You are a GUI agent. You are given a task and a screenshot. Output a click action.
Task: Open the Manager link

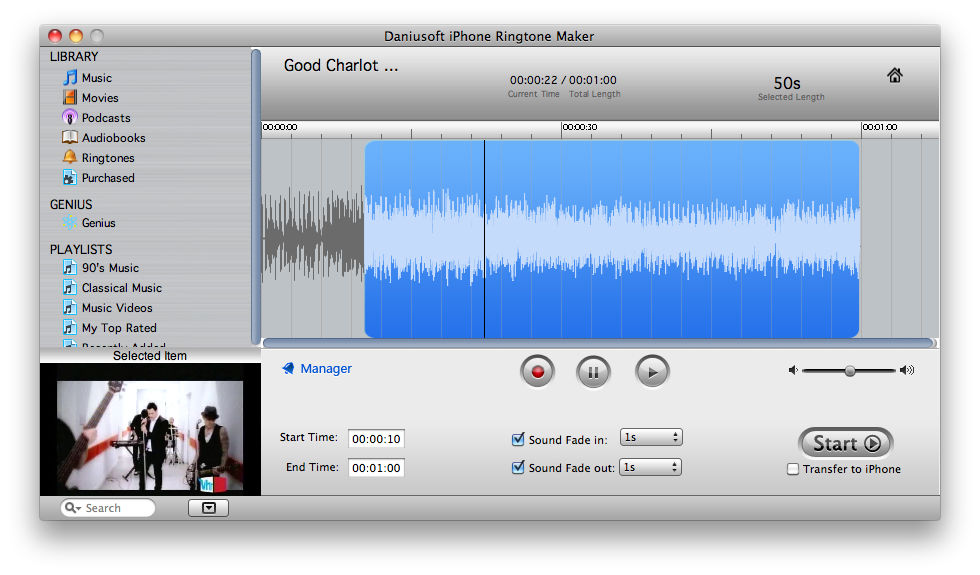pos(326,369)
